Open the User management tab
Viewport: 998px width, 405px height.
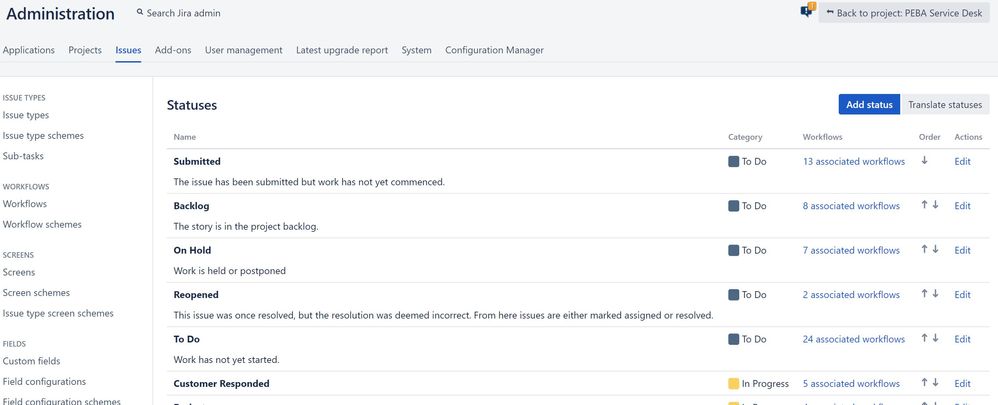244,50
